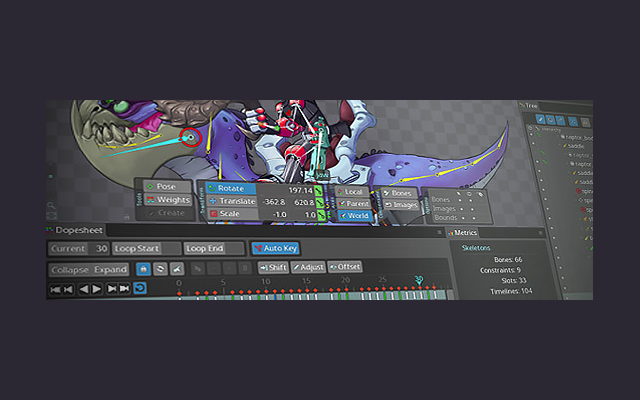Click the Loop End field

click(214, 248)
